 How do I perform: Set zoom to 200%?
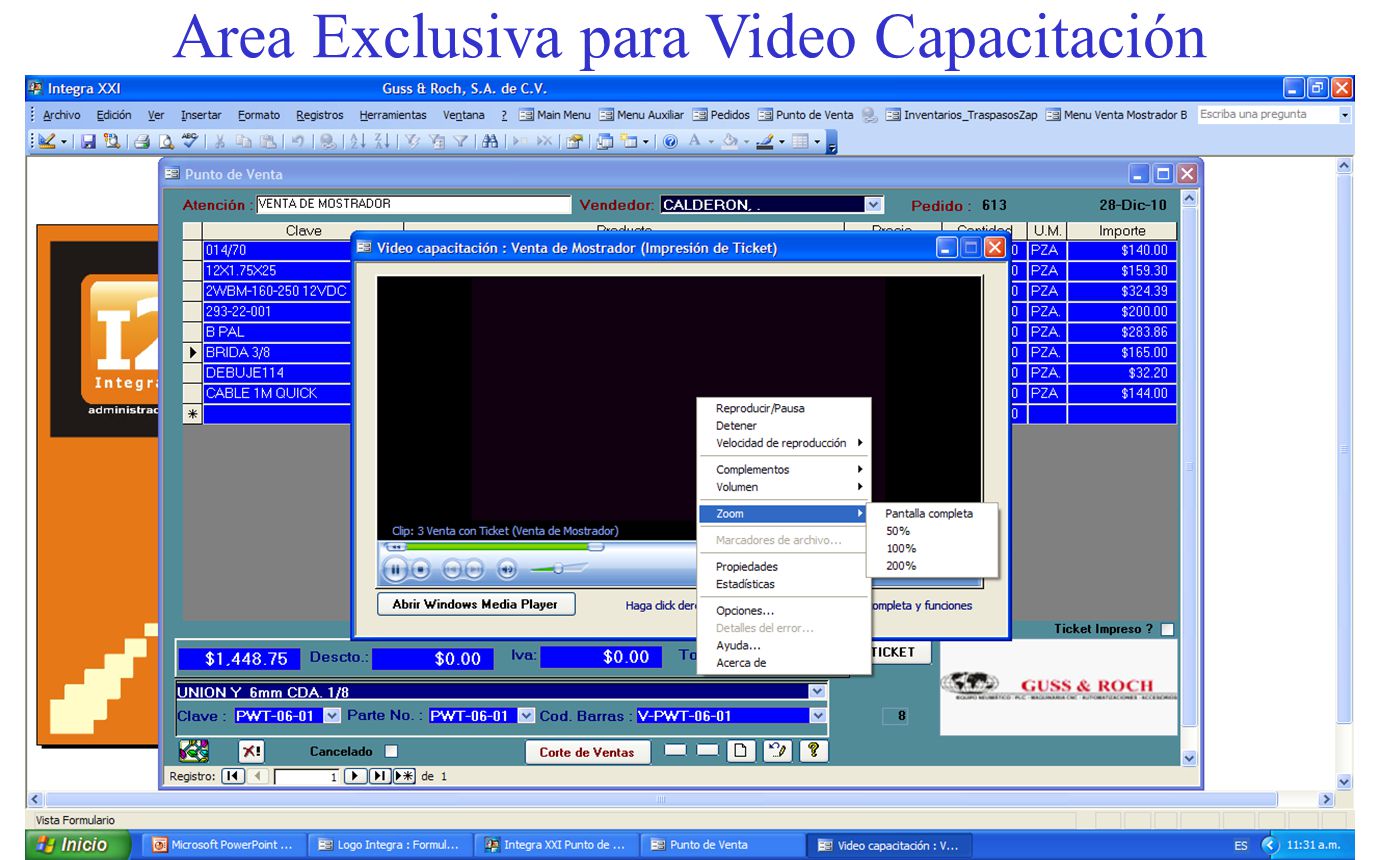[901, 566]
